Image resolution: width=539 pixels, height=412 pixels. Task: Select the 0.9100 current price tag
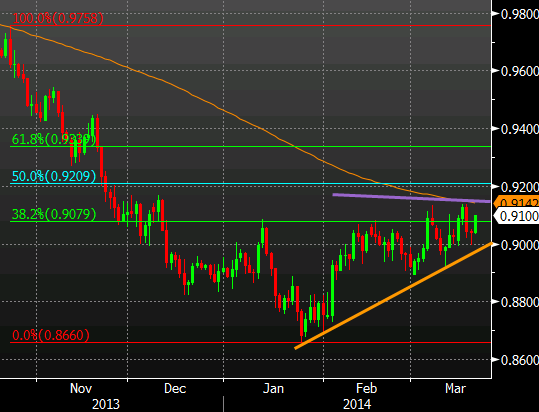pyautogui.click(x=517, y=216)
